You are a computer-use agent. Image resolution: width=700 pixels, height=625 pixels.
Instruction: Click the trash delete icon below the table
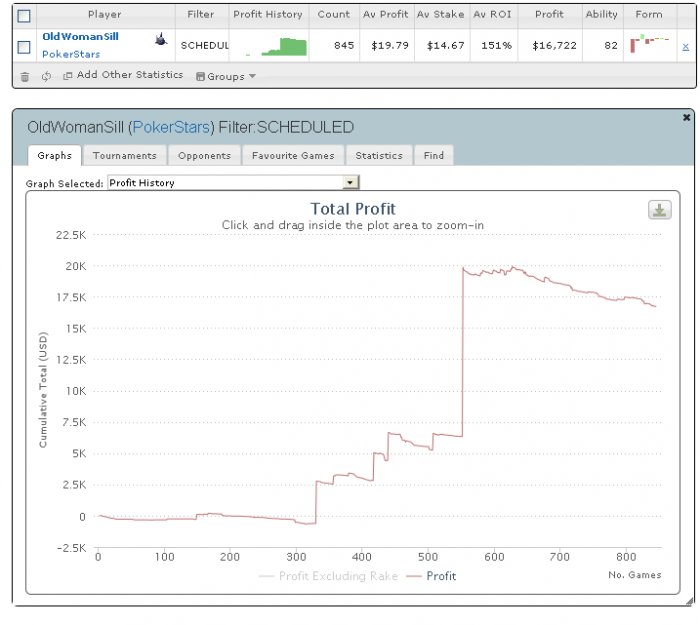click(25, 77)
